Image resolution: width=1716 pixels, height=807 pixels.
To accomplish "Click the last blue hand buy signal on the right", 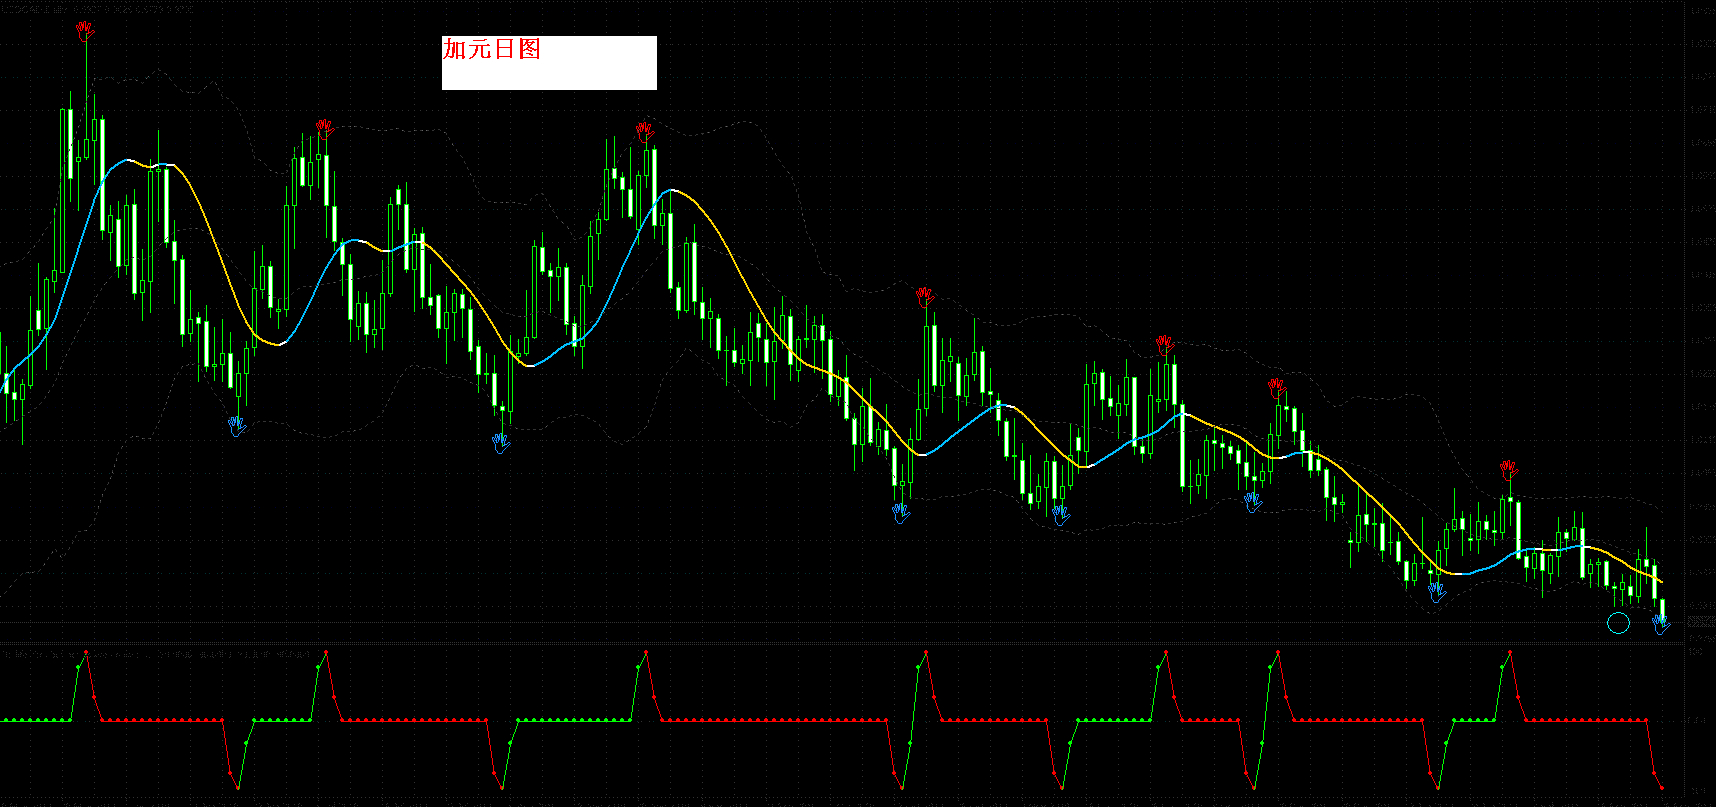I will (x=1661, y=625).
